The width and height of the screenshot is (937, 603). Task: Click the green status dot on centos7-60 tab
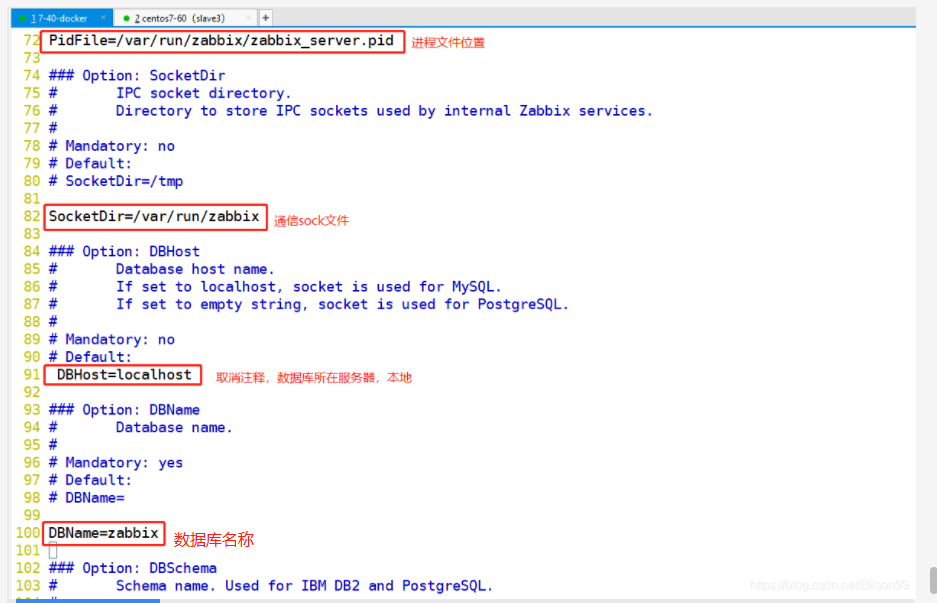126,19
